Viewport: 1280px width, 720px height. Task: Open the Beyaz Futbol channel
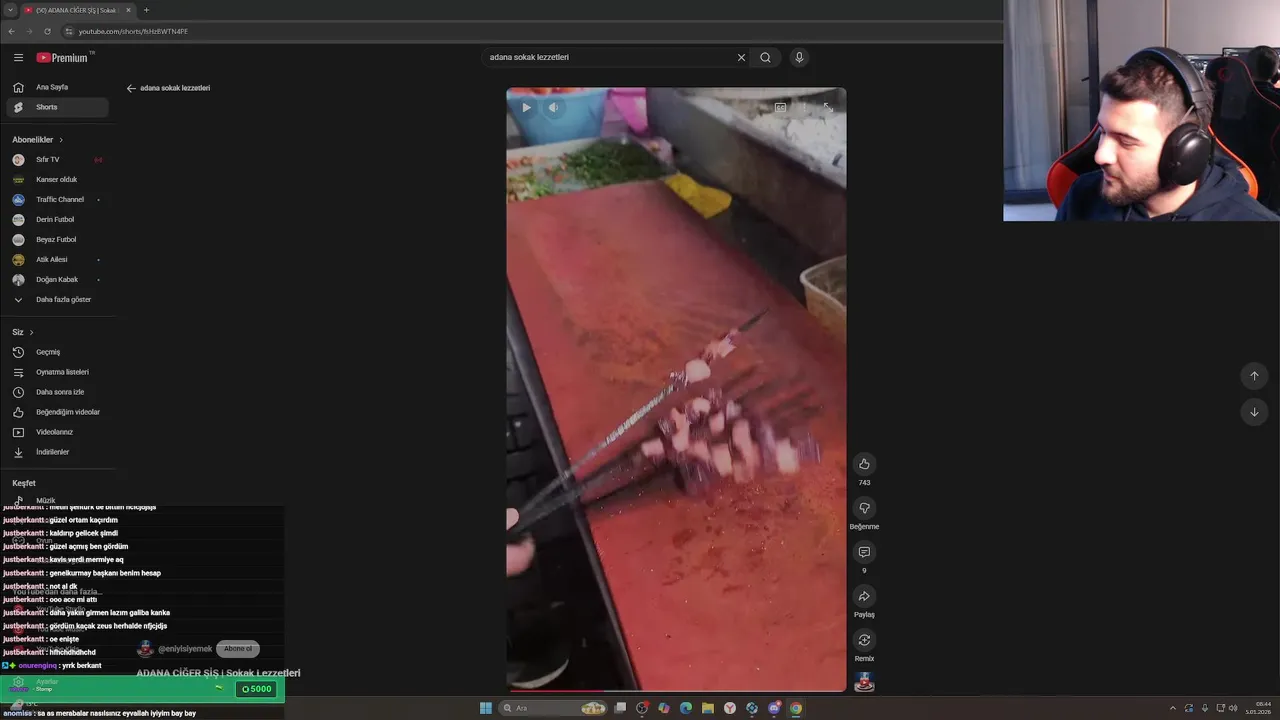coord(57,240)
